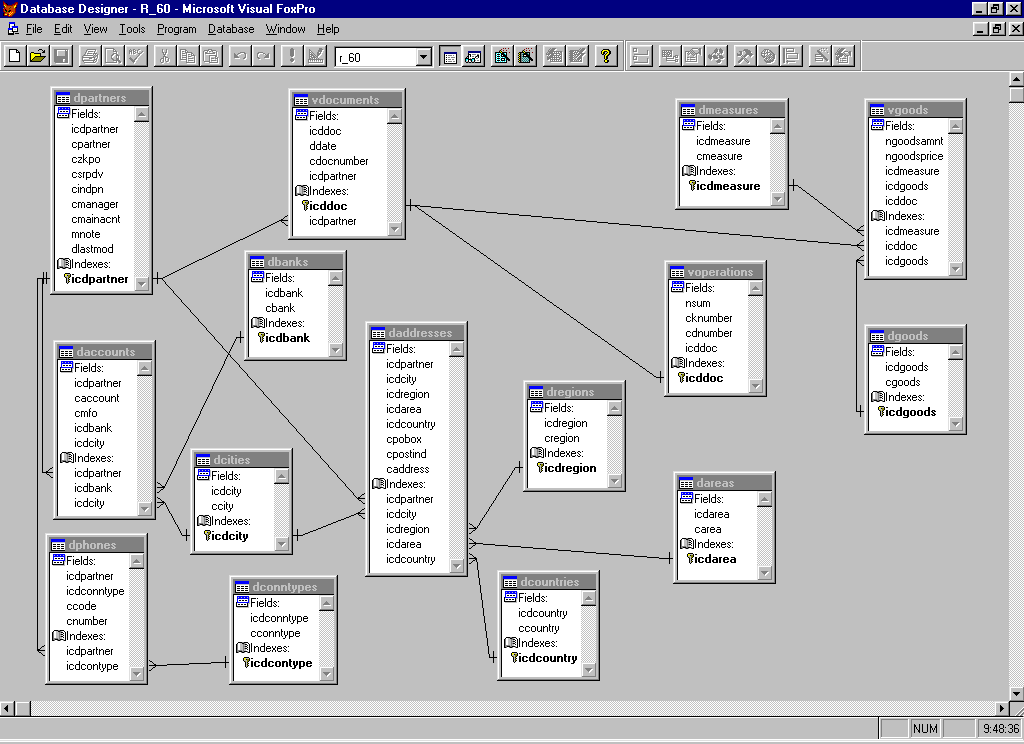This screenshot has height=744, width=1024.
Task: Select cnumber field in dphones
Action: click(x=86, y=621)
